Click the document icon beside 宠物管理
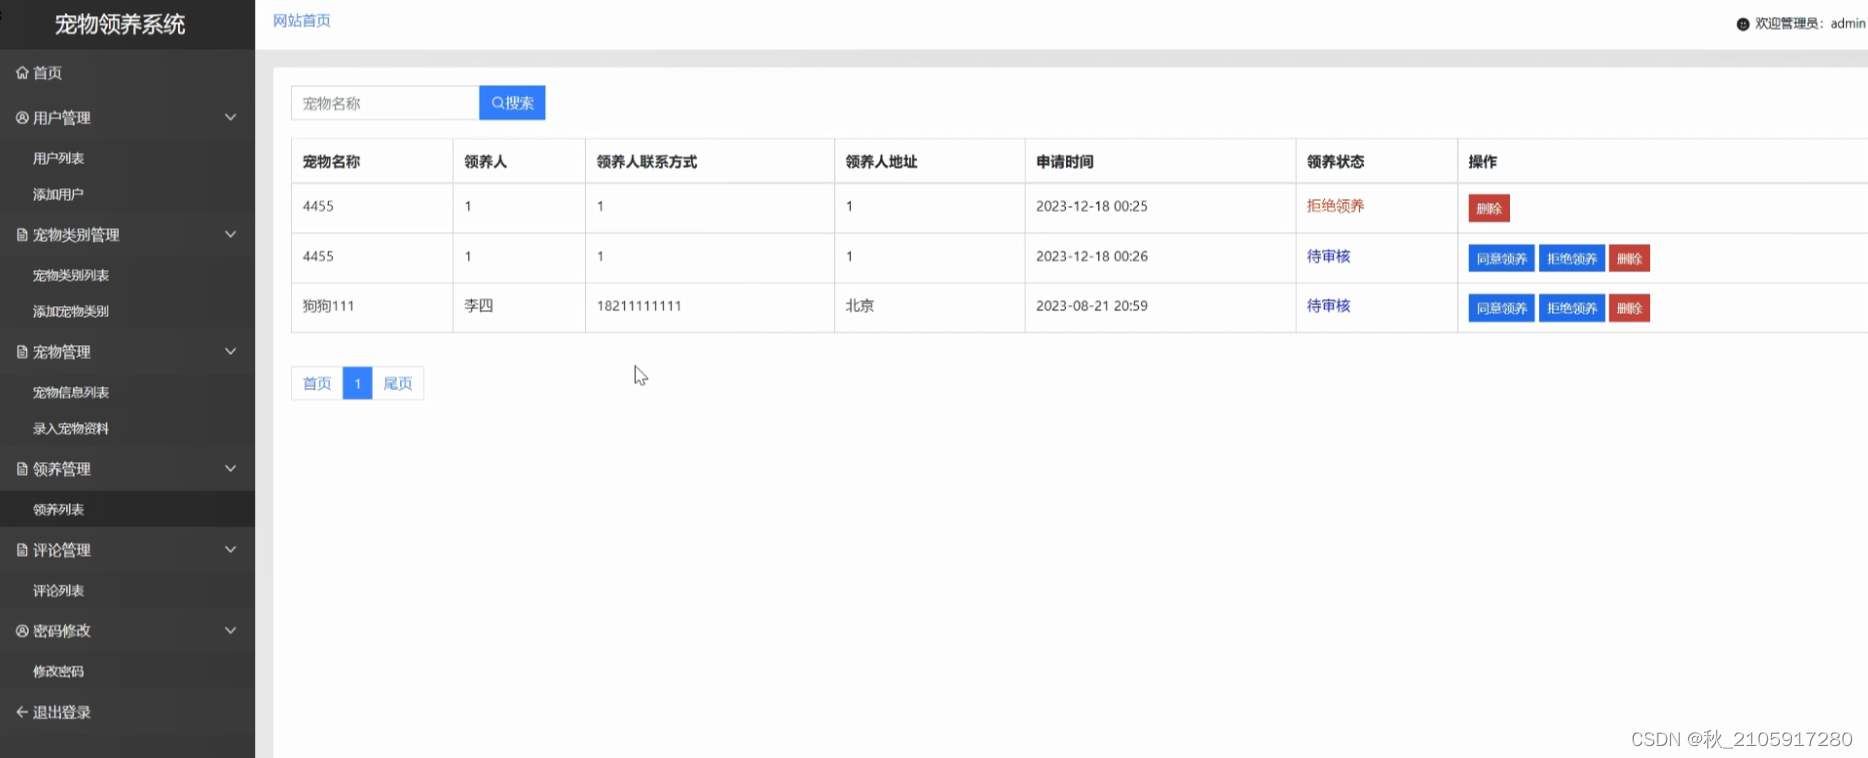Image resolution: width=1868 pixels, height=758 pixels. click(22, 351)
